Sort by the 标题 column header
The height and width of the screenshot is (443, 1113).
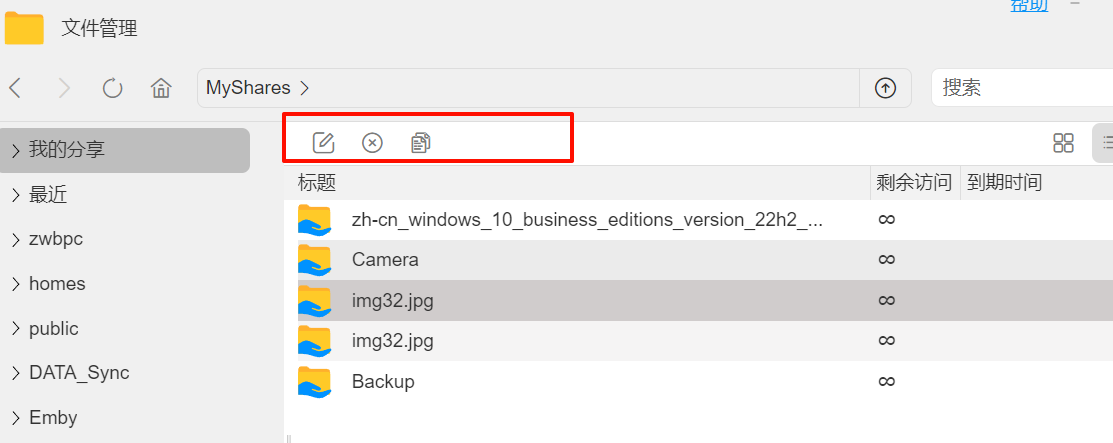tap(317, 183)
